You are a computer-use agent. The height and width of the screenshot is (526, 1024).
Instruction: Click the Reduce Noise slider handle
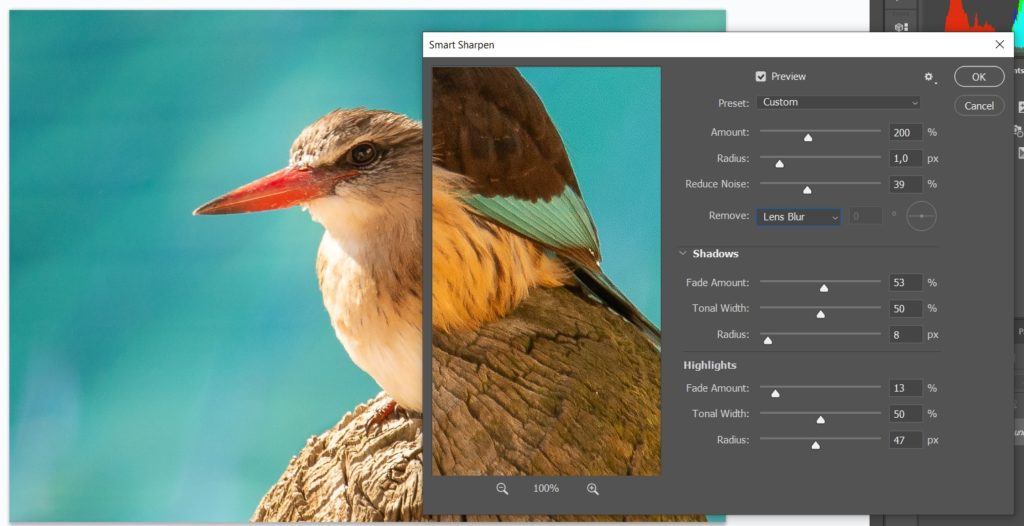tap(807, 189)
